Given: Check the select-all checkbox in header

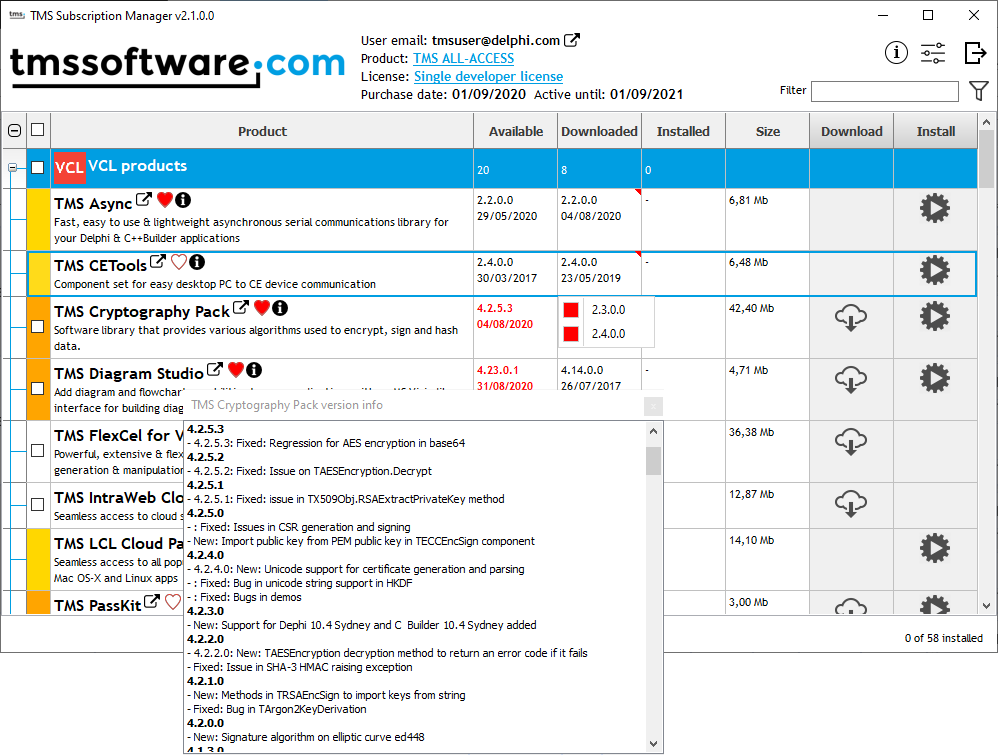Looking at the screenshot, I should click(38, 130).
